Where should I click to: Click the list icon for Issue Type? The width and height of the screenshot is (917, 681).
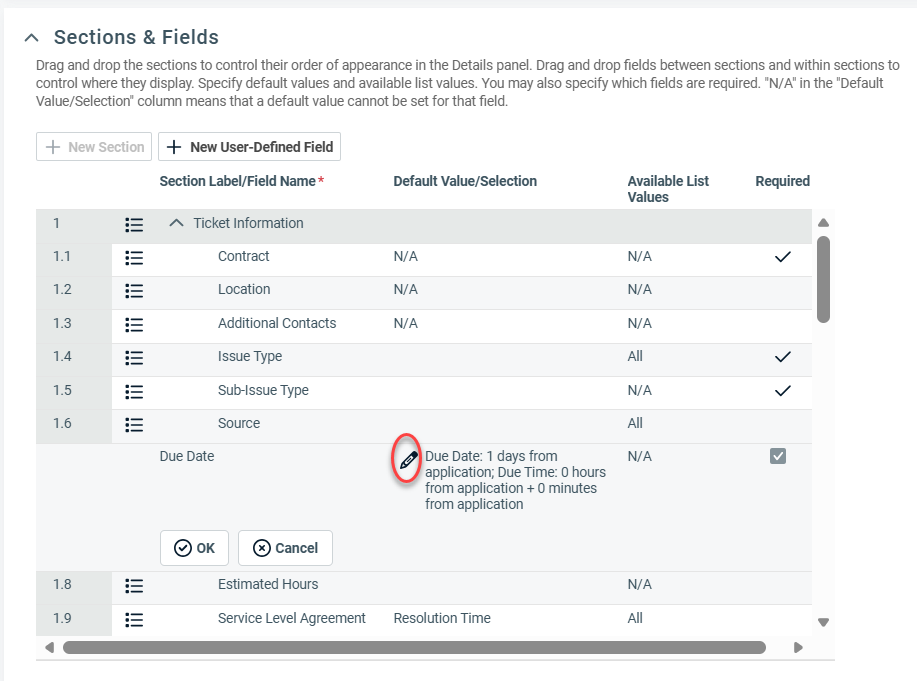(134, 357)
